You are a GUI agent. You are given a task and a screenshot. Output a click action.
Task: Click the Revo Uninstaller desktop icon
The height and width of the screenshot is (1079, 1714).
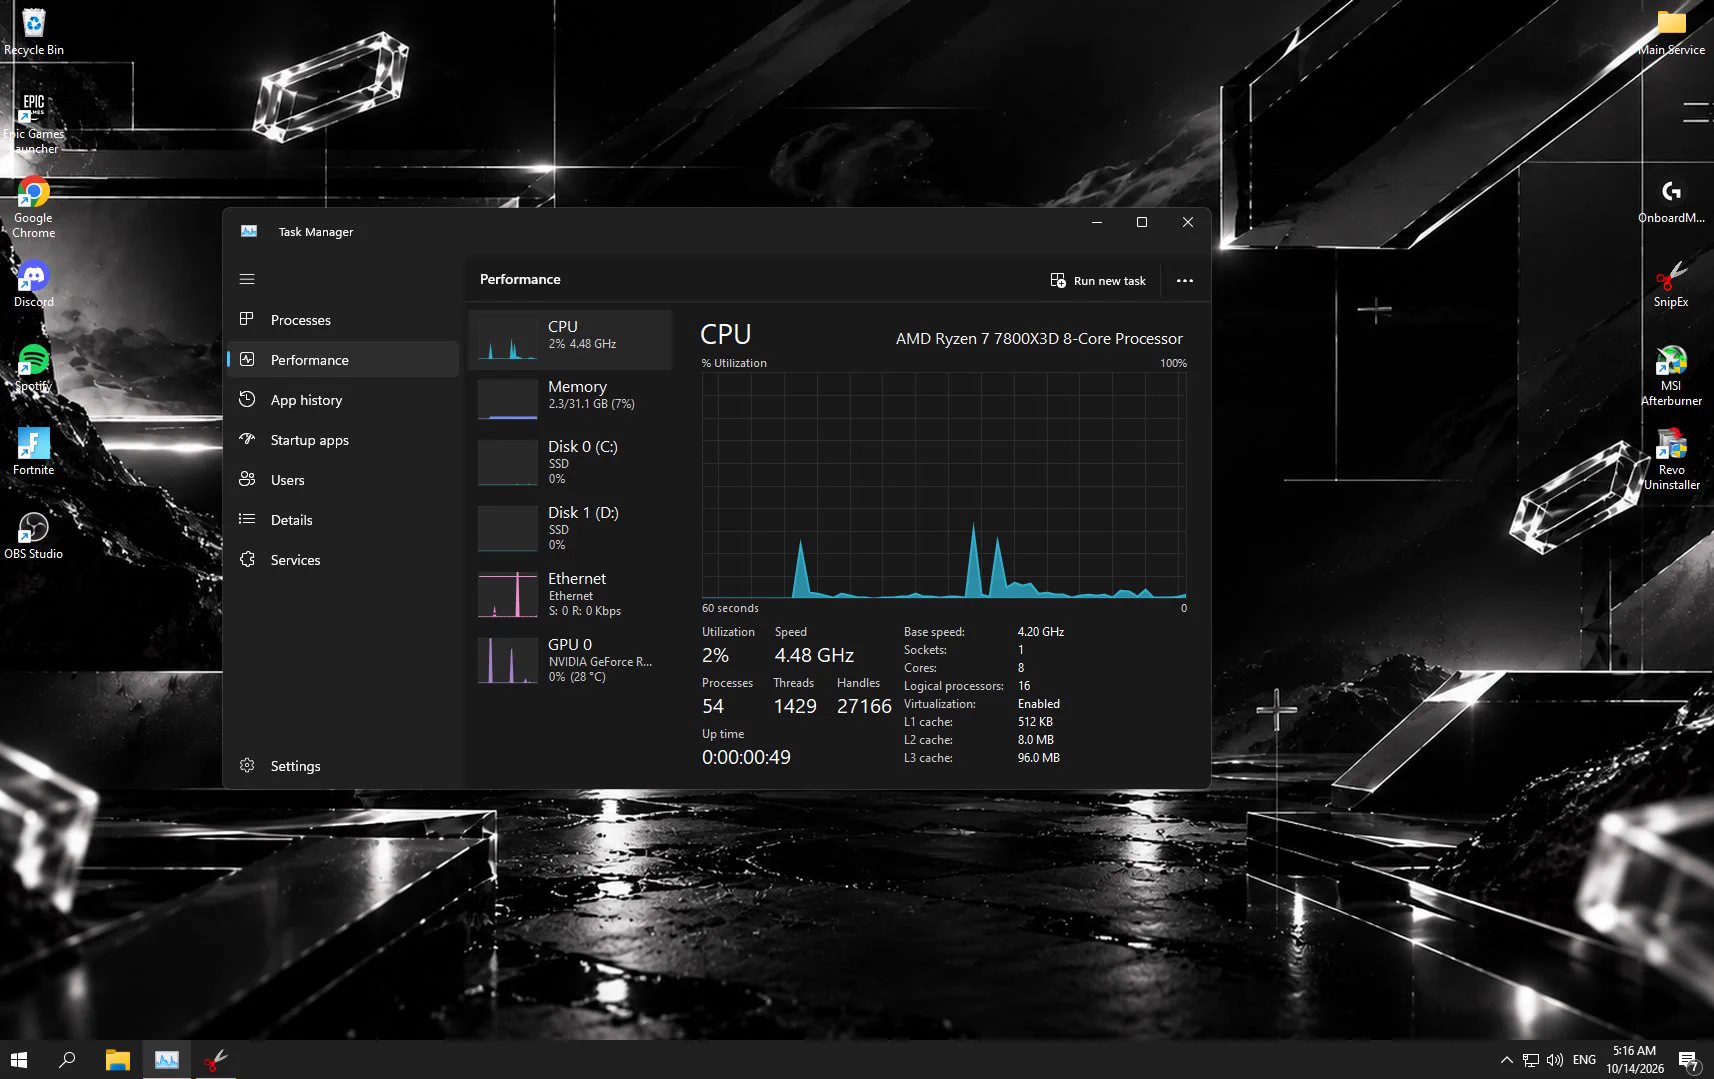pos(1671,459)
